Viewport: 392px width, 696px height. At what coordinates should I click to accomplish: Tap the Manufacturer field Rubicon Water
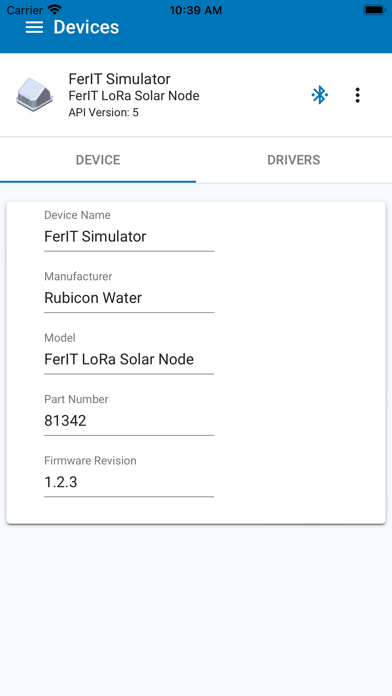point(129,298)
